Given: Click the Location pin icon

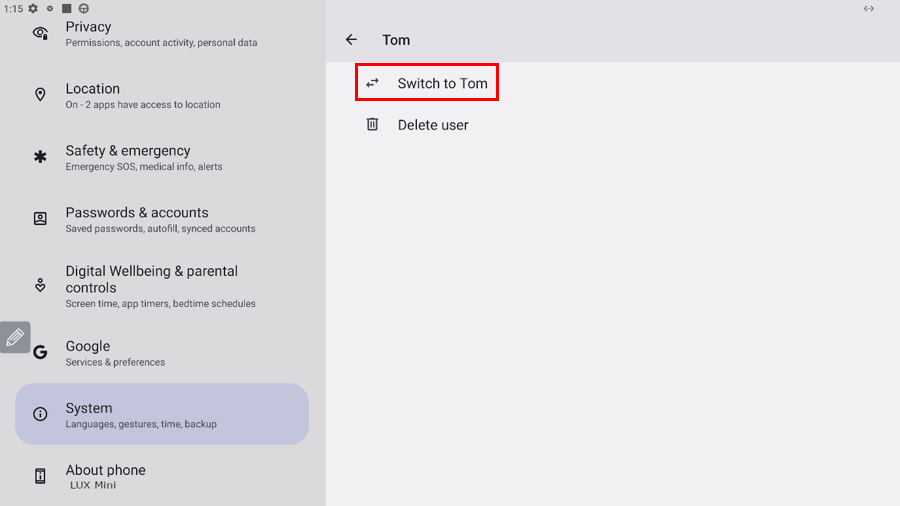Looking at the screenshot, I should pos(40,95).
